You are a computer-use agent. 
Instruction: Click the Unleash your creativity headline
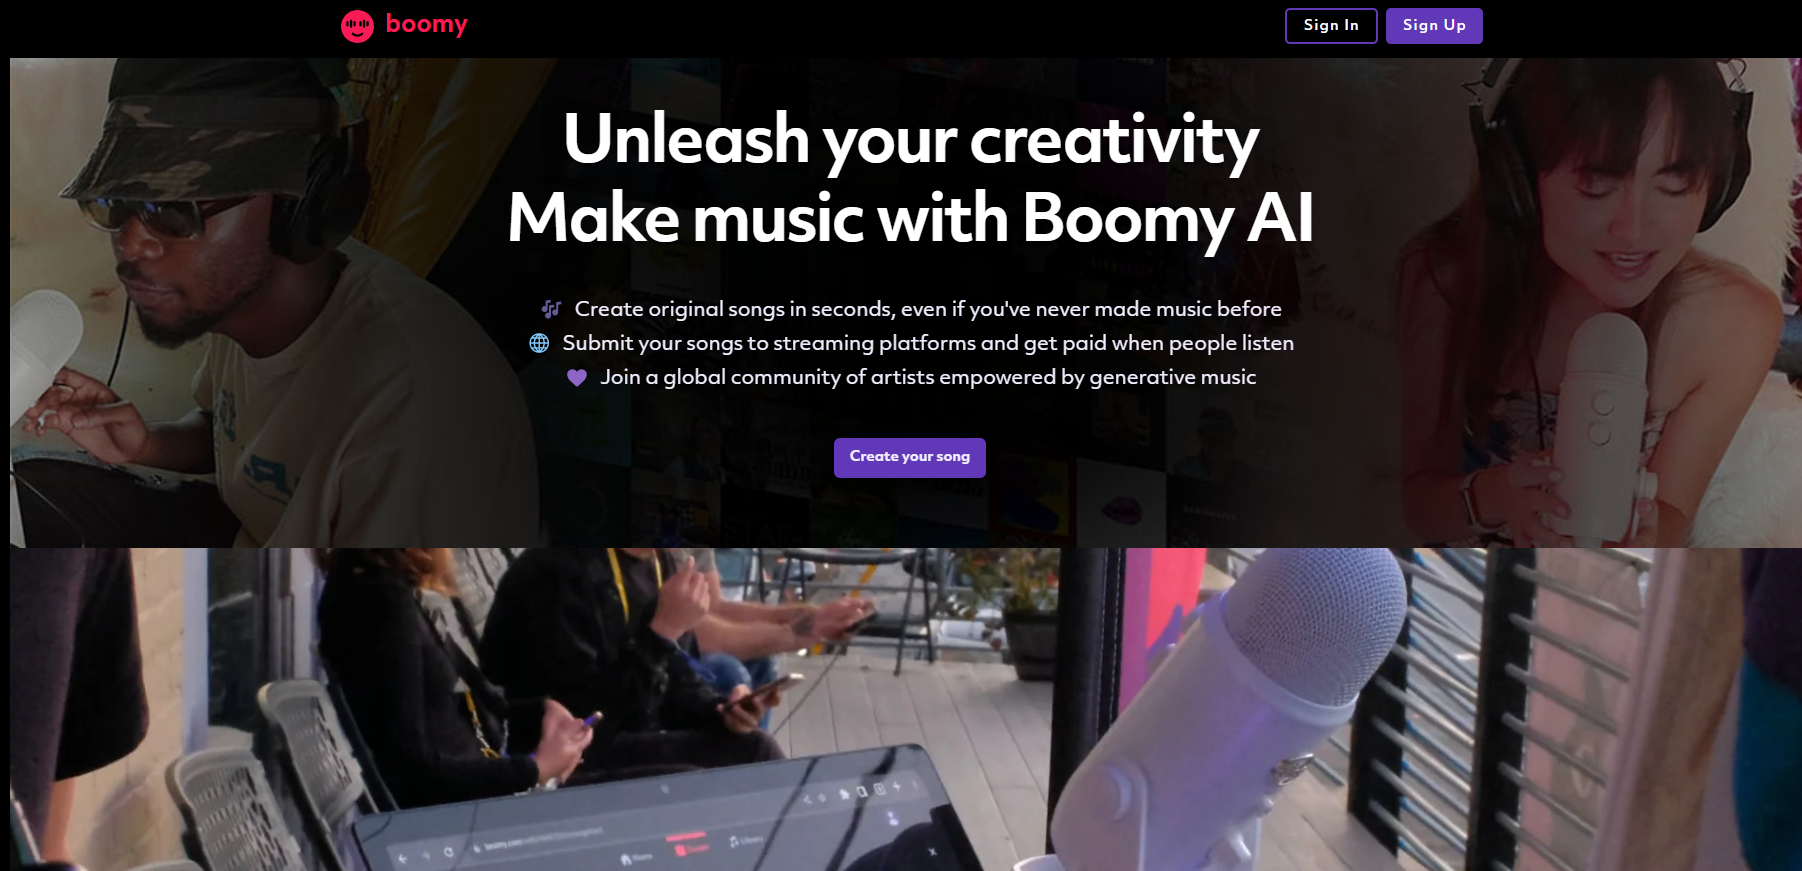(x=911, y=139)
